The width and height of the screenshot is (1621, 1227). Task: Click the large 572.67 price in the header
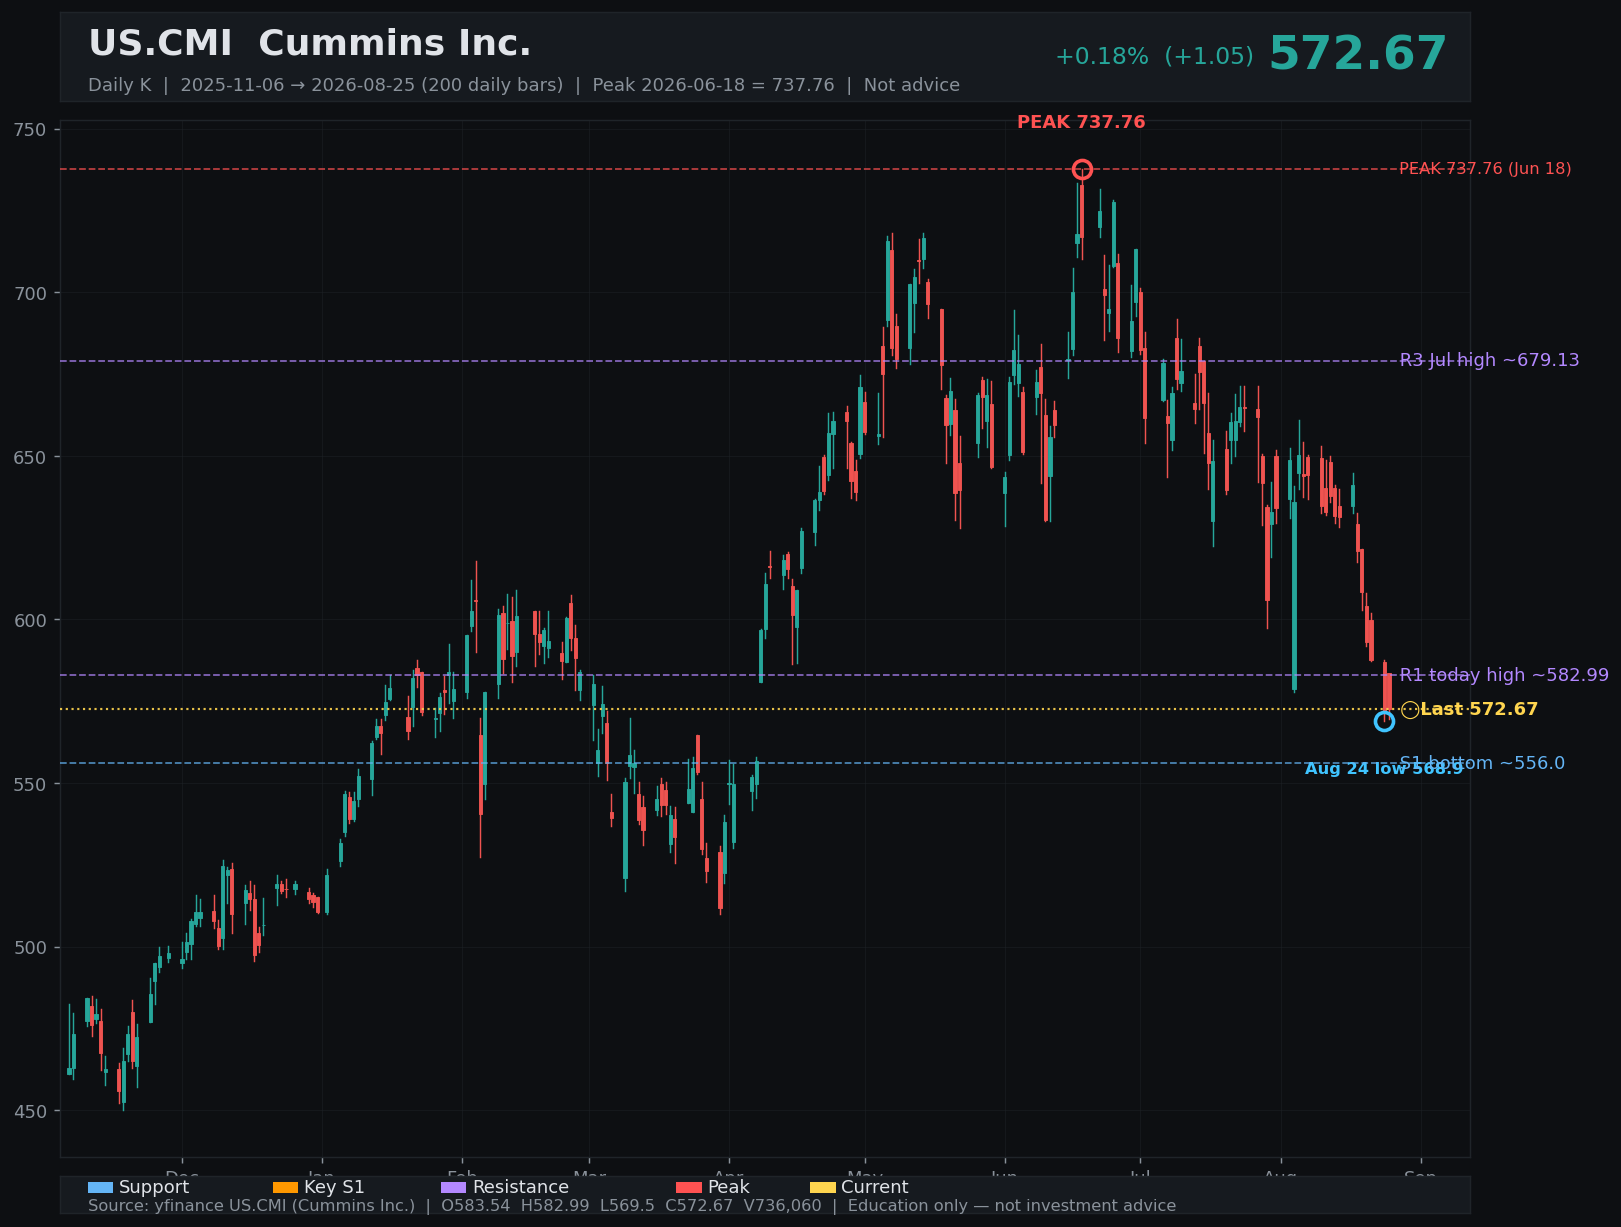(1357, 54)
